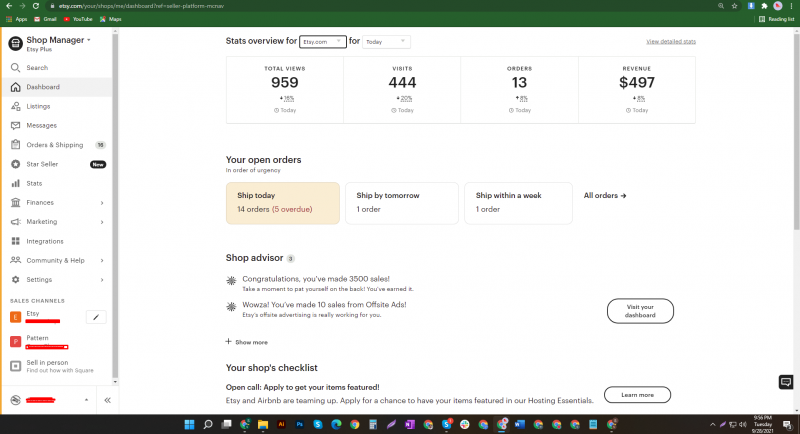Expand the Community & Help submenu arrow
The image size is (800, 434).
pyautogui.click(x=102, y=261)
